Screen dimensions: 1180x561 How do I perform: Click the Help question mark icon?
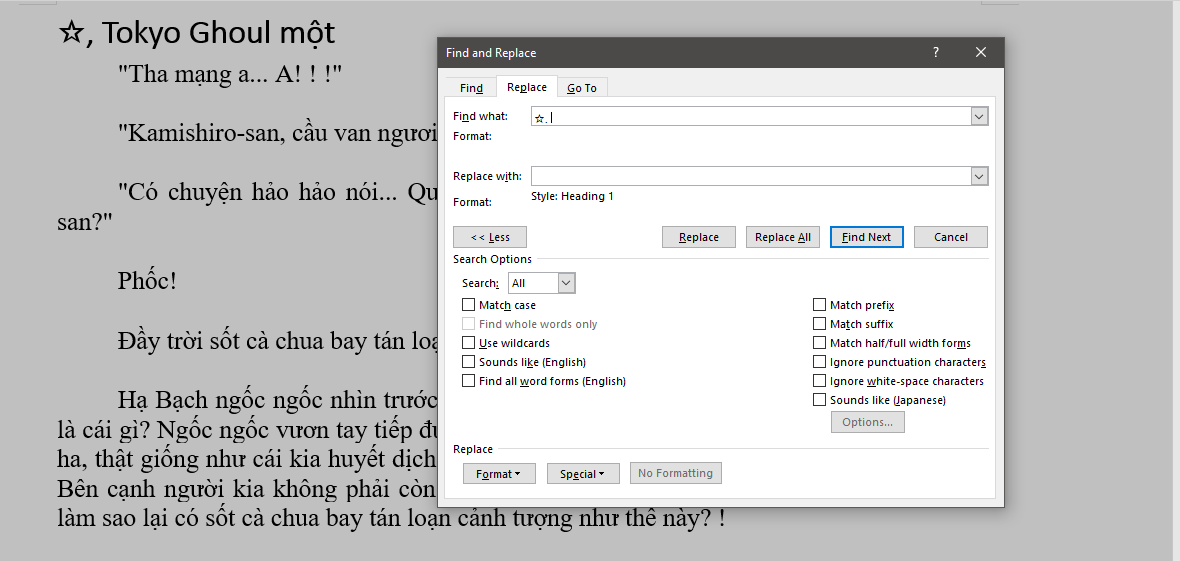pyautogui.click(x=936, y=53)
